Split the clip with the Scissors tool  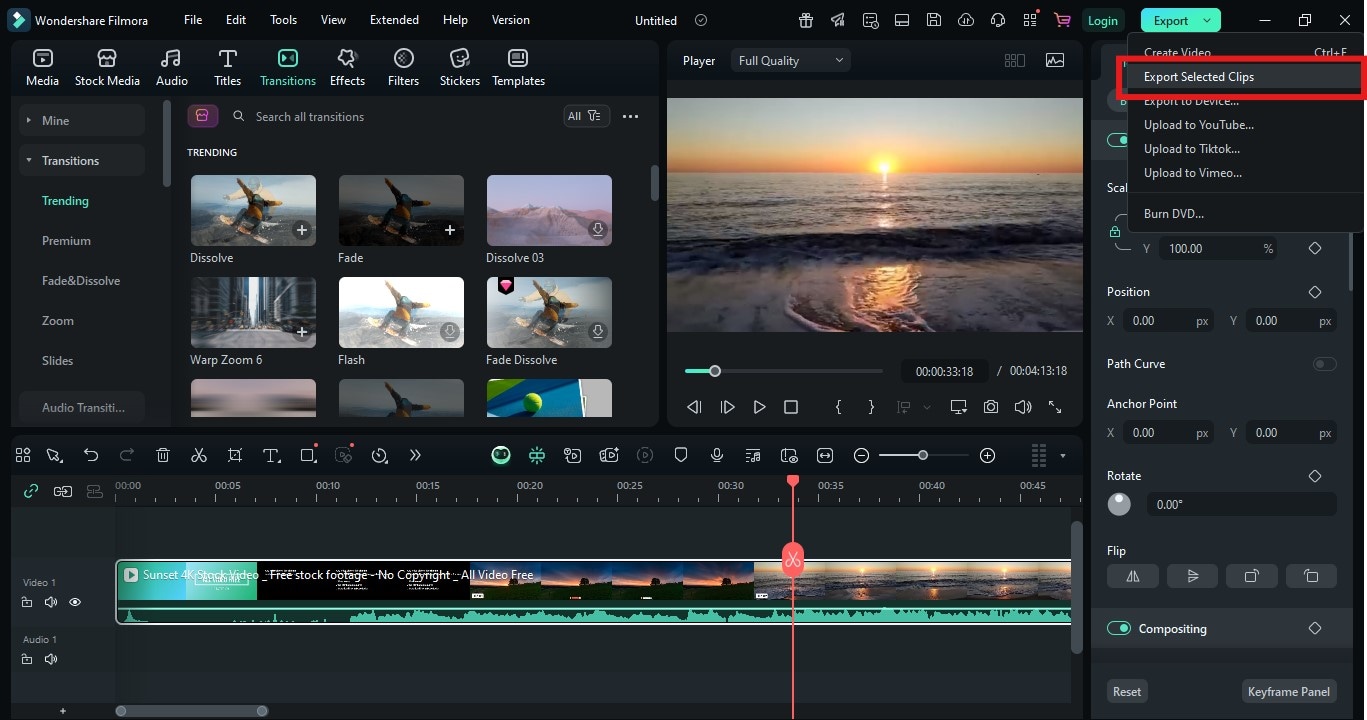click(x=198, y=455)
